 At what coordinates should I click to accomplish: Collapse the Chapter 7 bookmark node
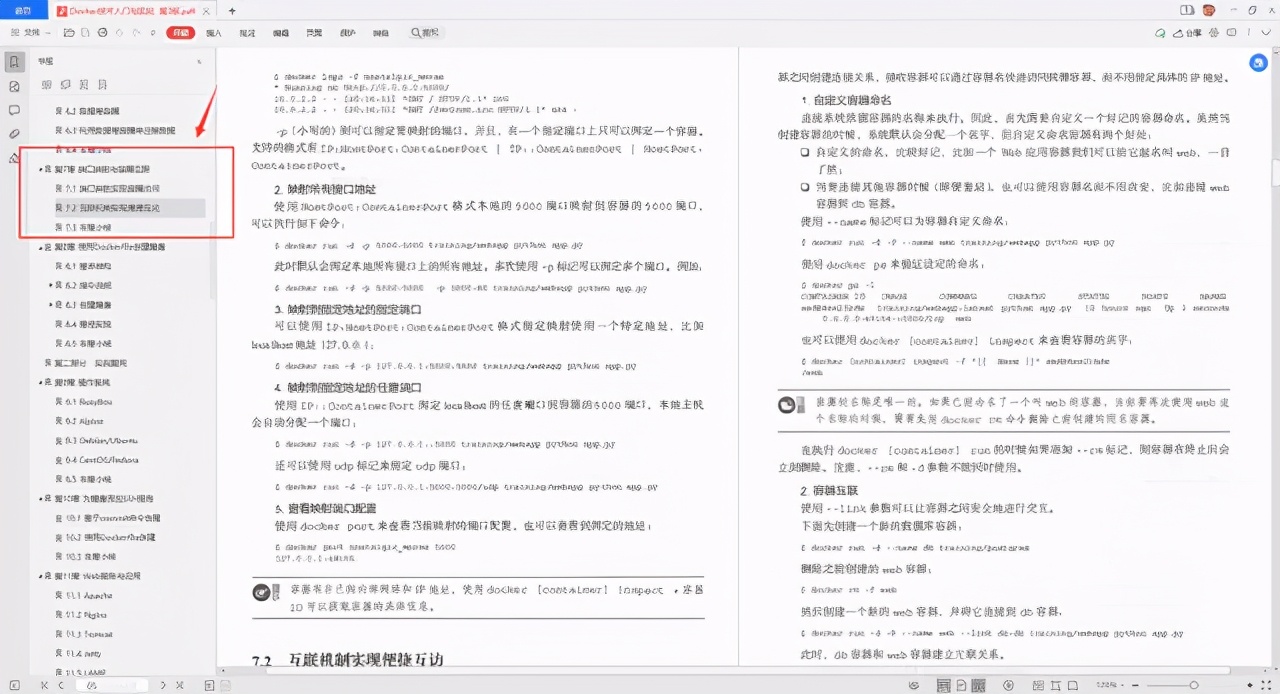41,169
